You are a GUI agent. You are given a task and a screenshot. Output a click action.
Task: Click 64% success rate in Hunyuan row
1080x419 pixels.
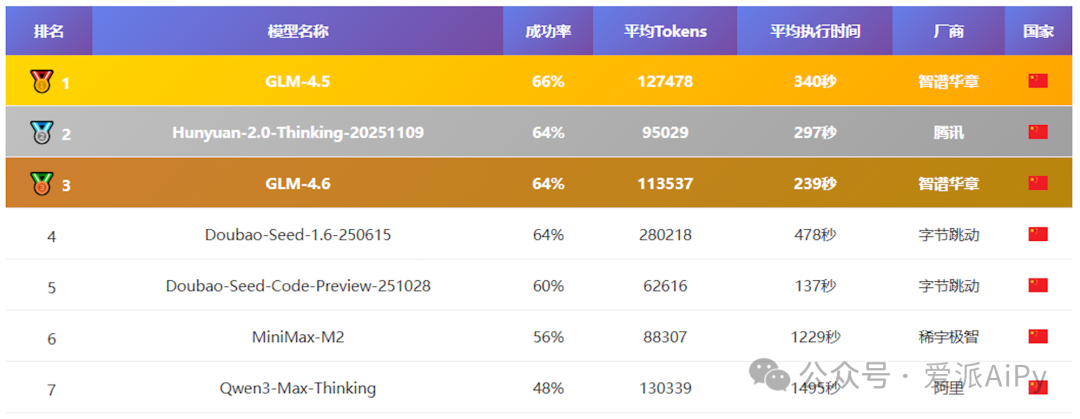click(x=548, y=132)
